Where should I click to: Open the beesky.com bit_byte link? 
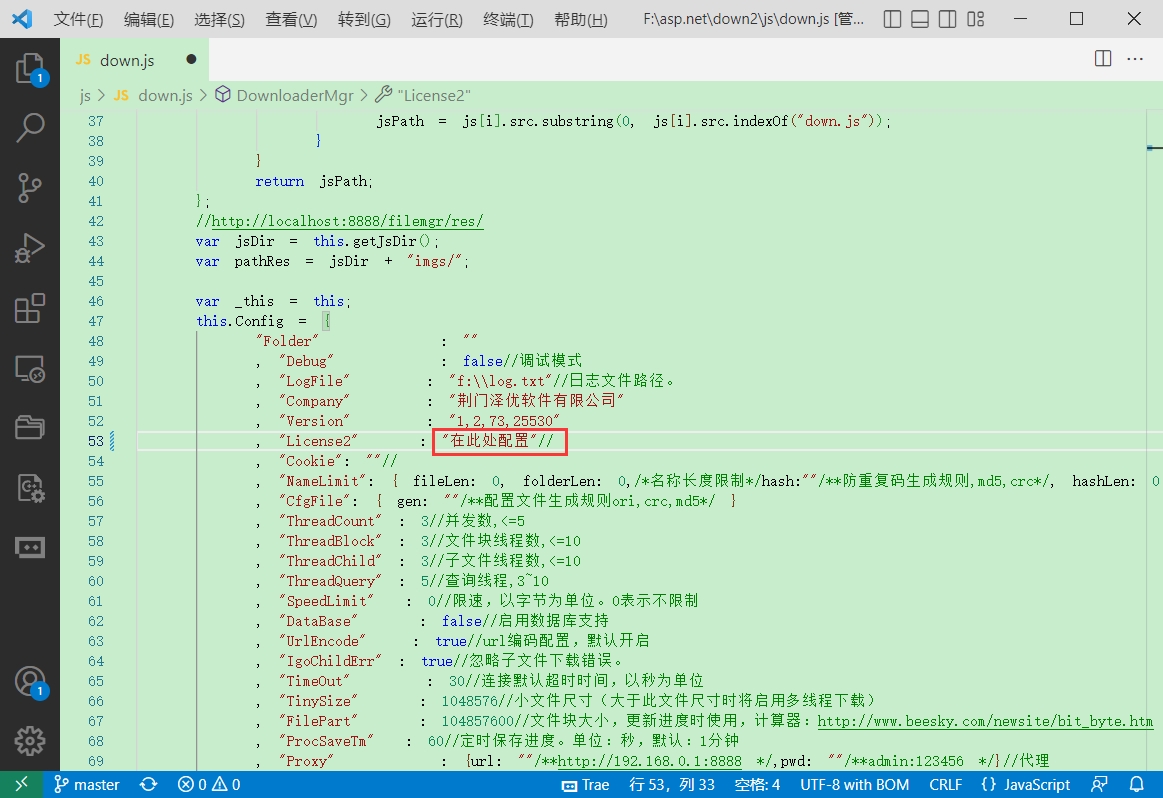pyautogui.click(x=985, y=721)
